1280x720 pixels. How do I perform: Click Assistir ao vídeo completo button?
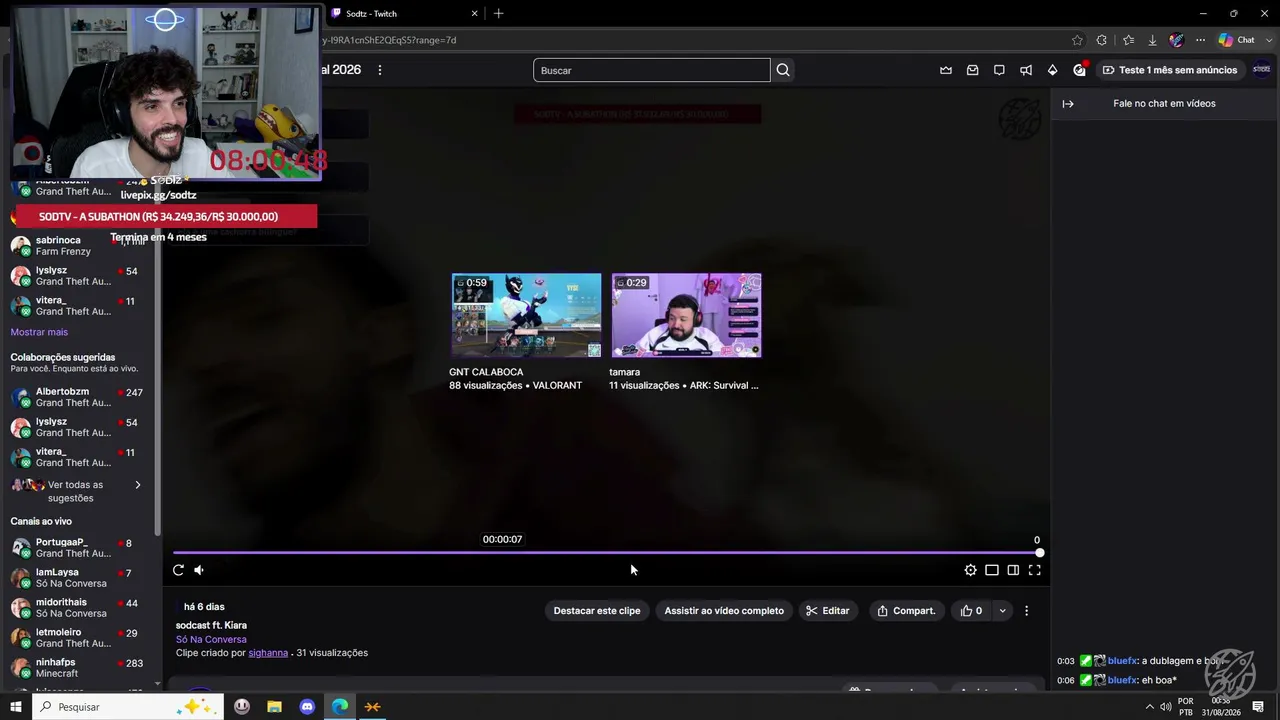(724, 611)
